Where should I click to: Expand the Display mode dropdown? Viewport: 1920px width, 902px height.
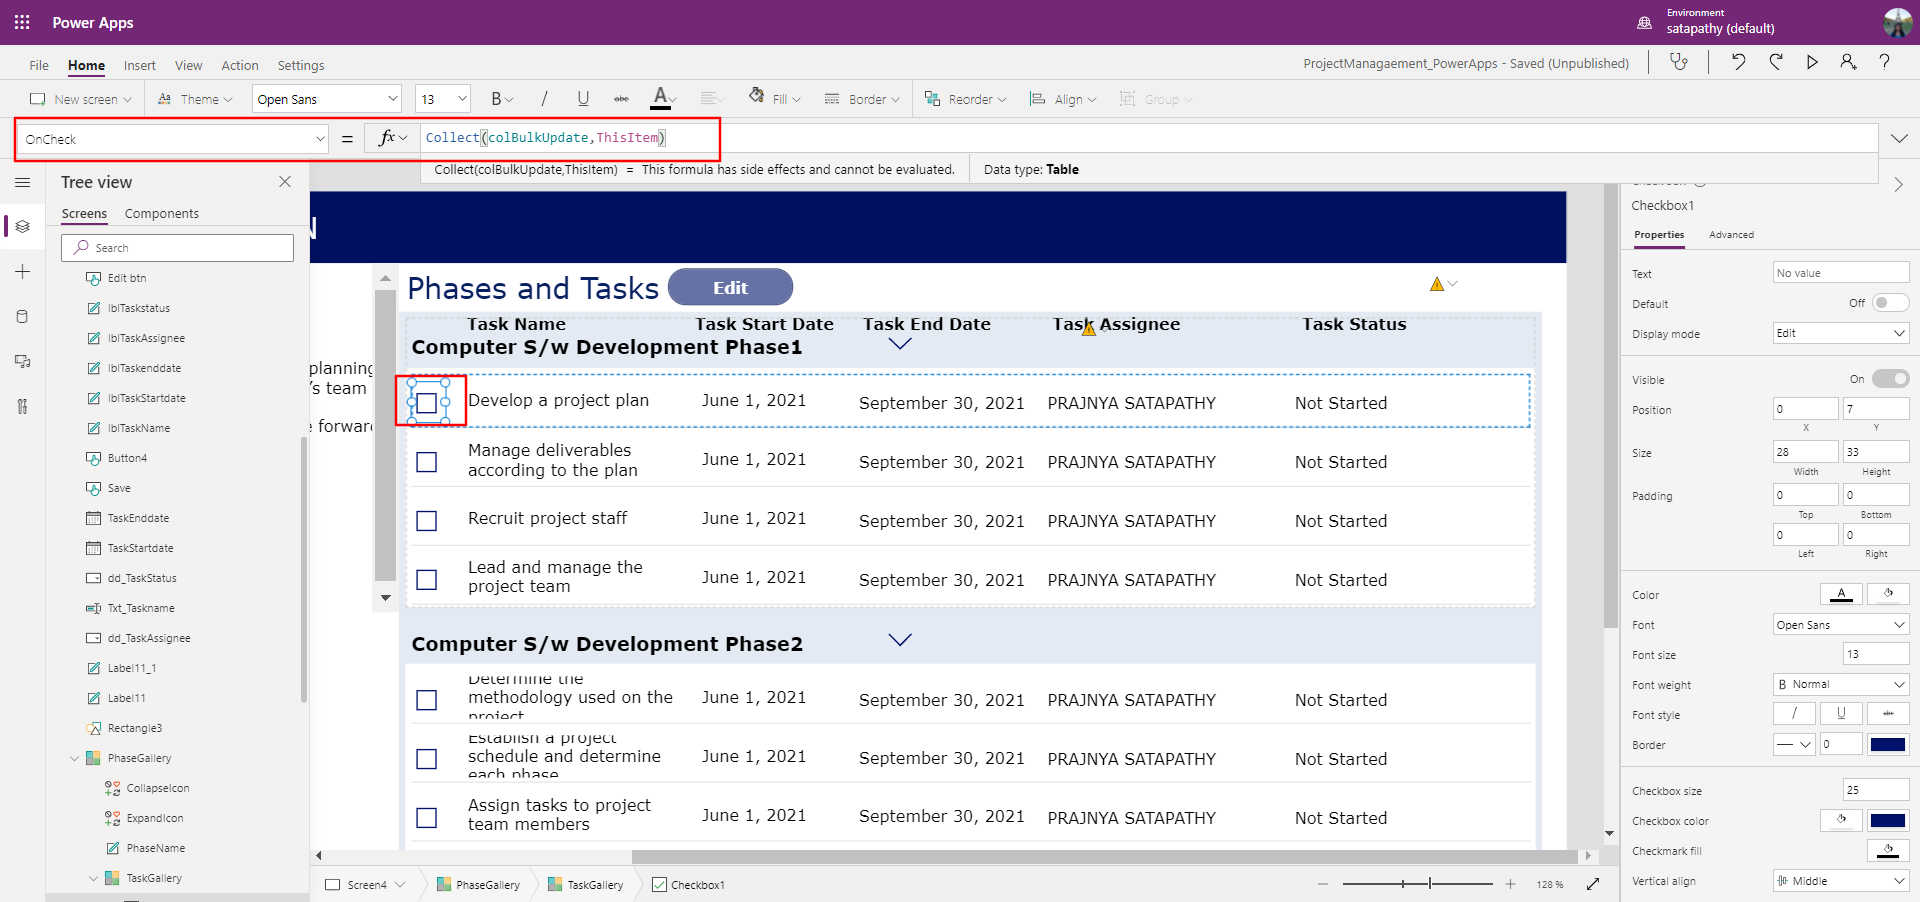[x=1840, y=333]
